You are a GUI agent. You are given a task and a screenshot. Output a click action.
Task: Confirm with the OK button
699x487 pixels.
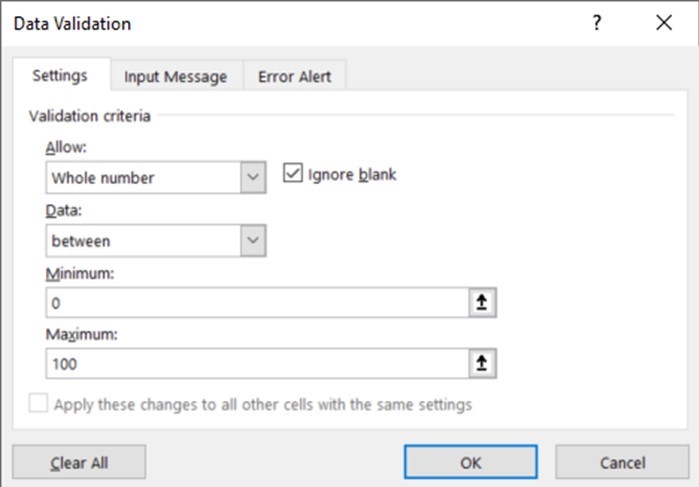471,462
